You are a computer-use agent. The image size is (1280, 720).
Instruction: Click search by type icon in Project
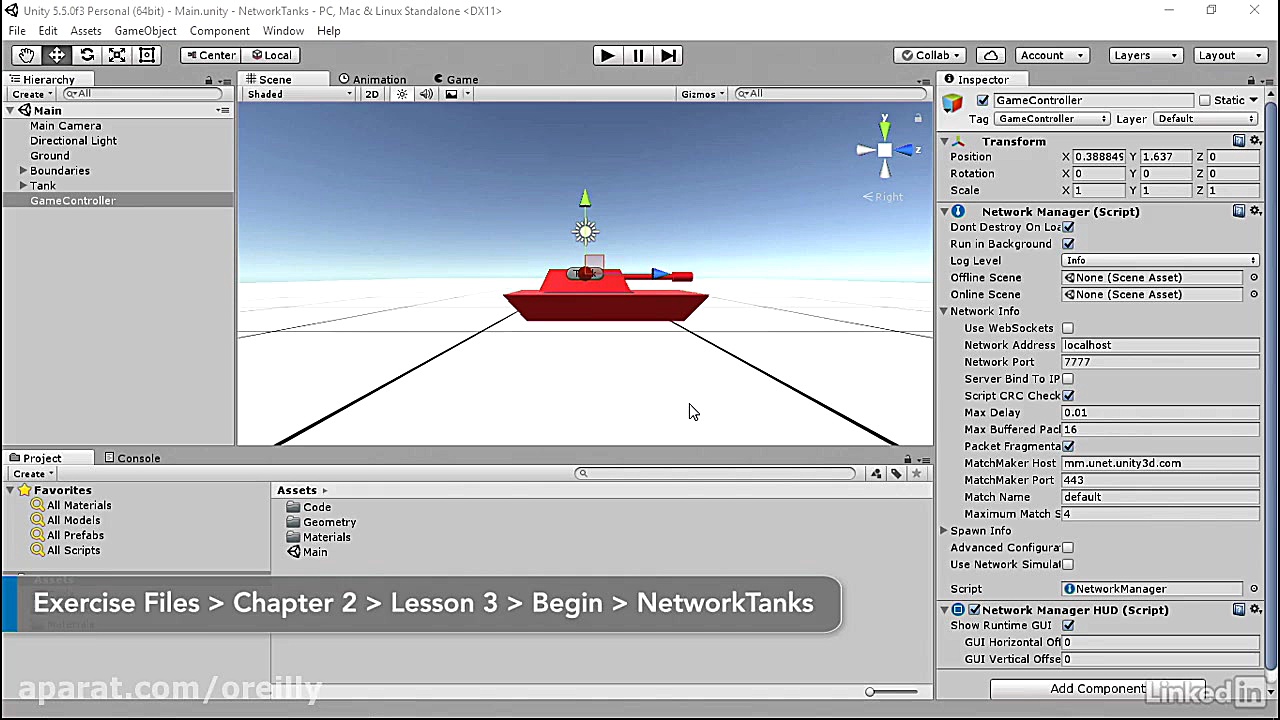coord(876,473)
